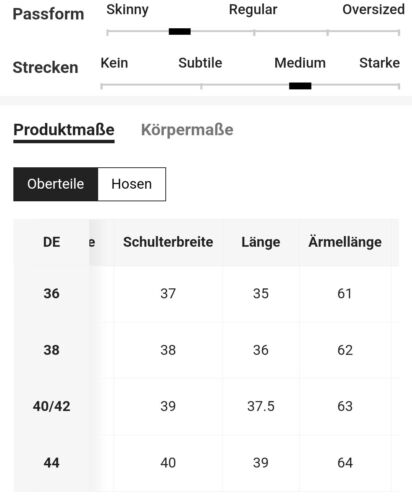Image resolution: width=412 pixels, height=500 pixels.
Task: Select the Produktmaße tab
Action: [64, 130]
